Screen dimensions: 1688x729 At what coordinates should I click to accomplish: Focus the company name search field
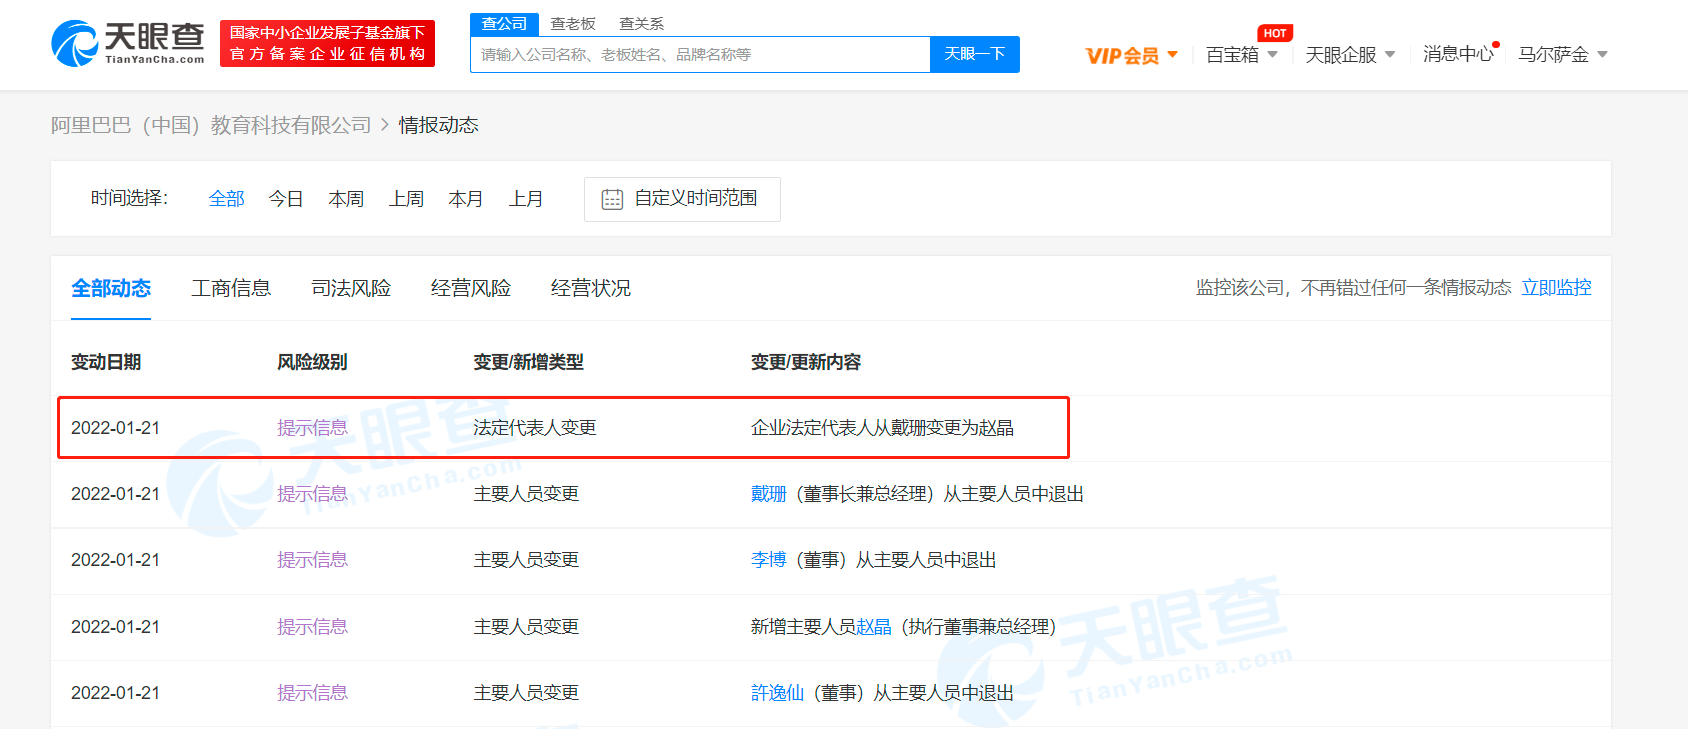pos(700,55)
